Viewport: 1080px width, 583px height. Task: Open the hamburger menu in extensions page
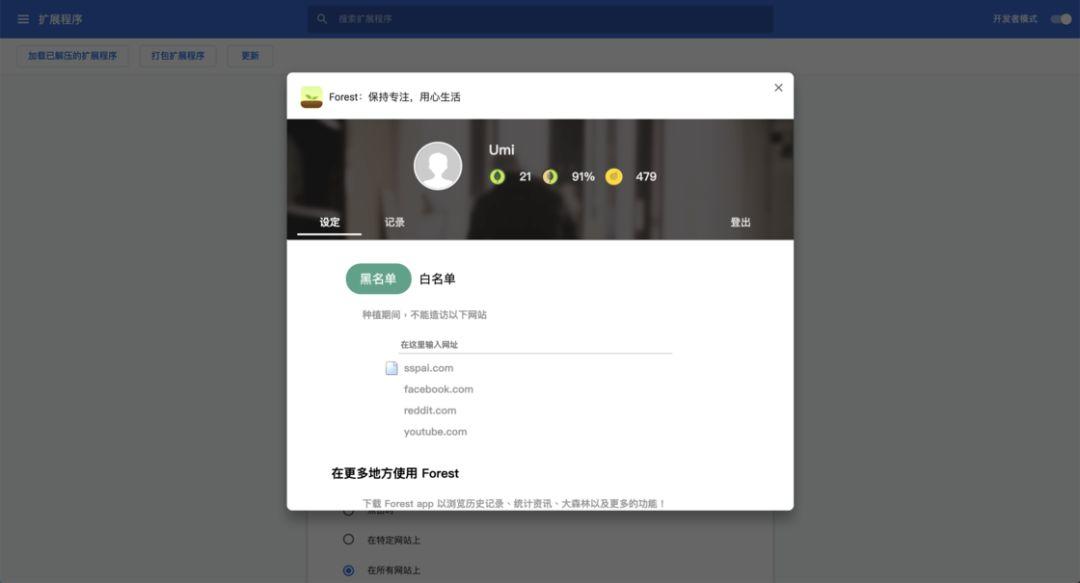point(23,19)
